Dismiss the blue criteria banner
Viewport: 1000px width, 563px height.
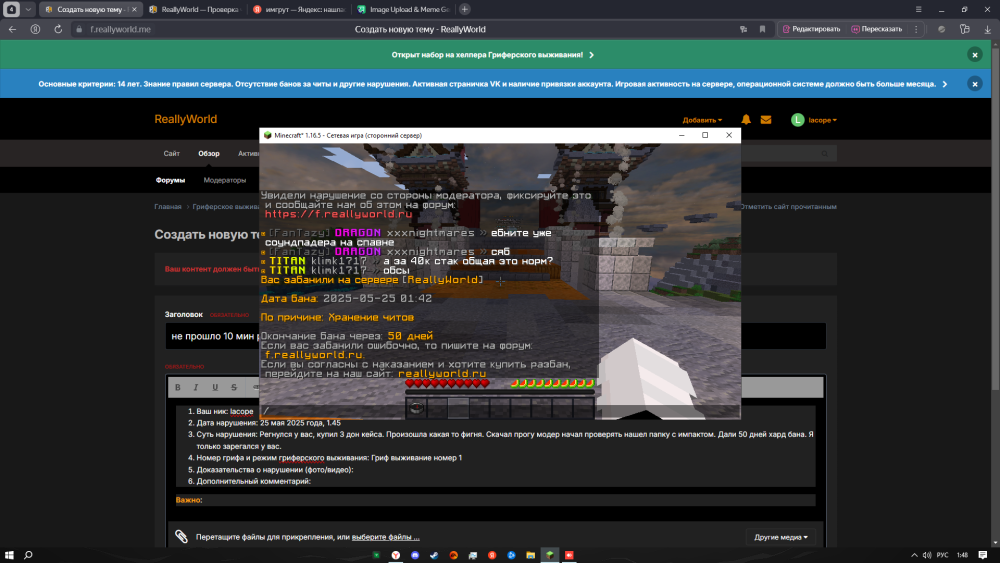click(974, 84)
